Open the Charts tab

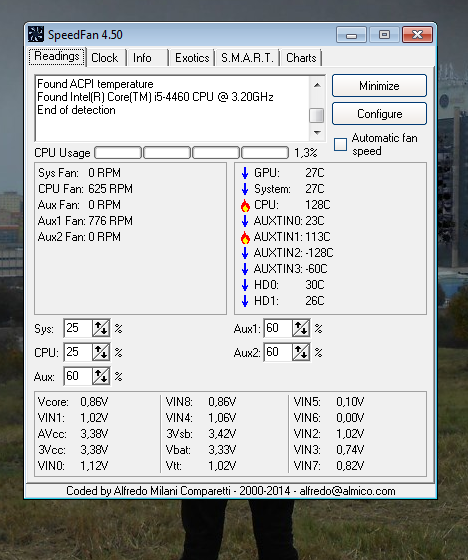pyautogui.click(x=301, y=58)
